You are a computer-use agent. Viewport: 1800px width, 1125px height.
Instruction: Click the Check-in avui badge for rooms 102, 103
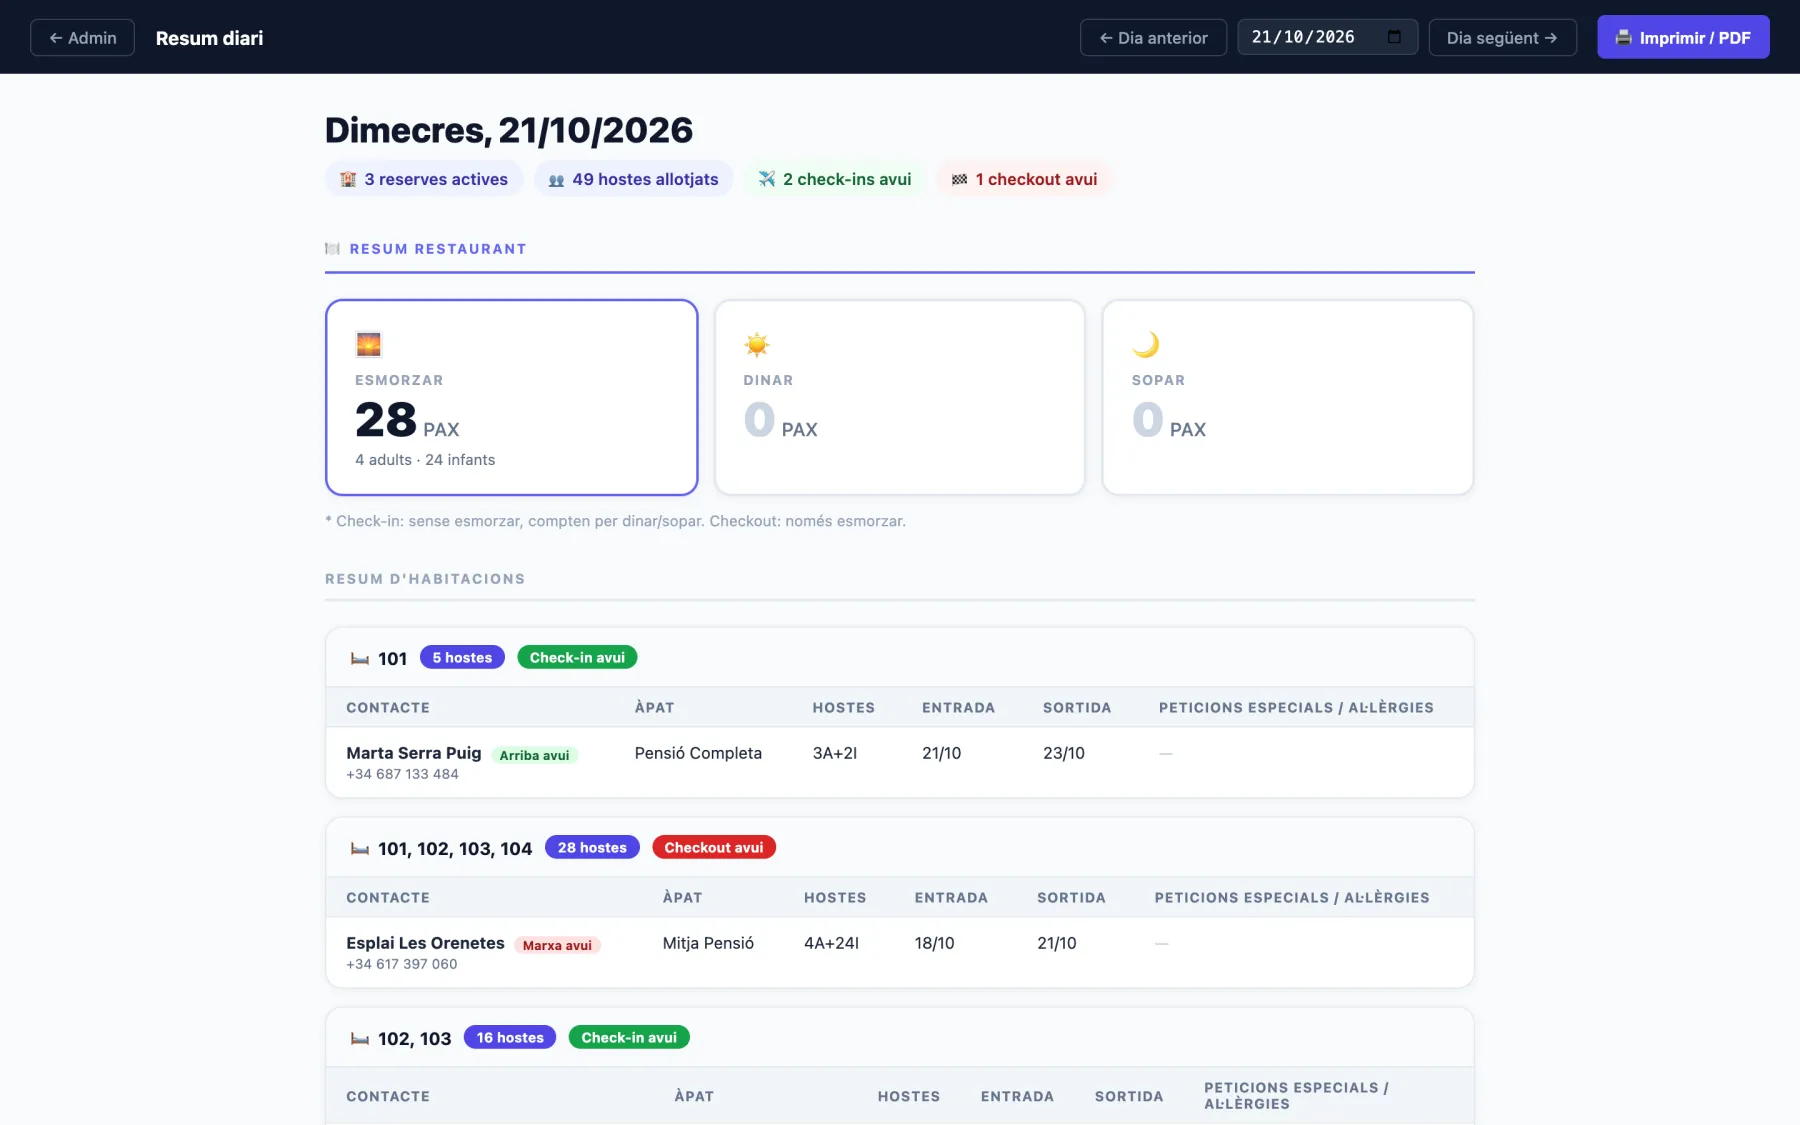coord(629,1037)
